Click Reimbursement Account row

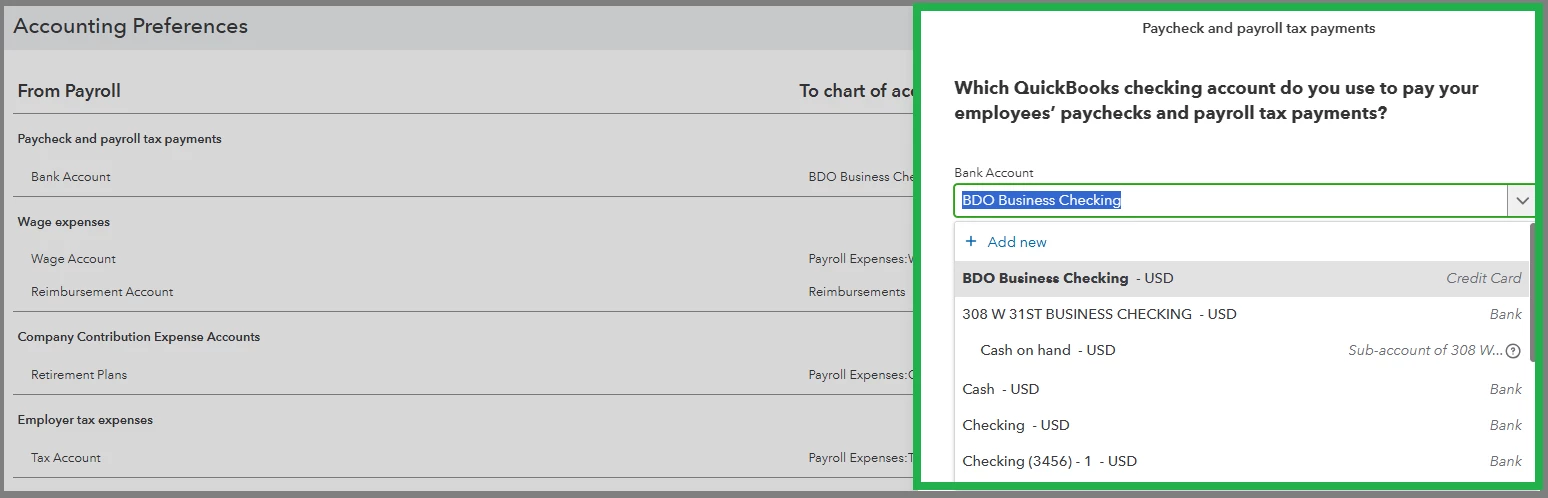click(x=463, y=292)
